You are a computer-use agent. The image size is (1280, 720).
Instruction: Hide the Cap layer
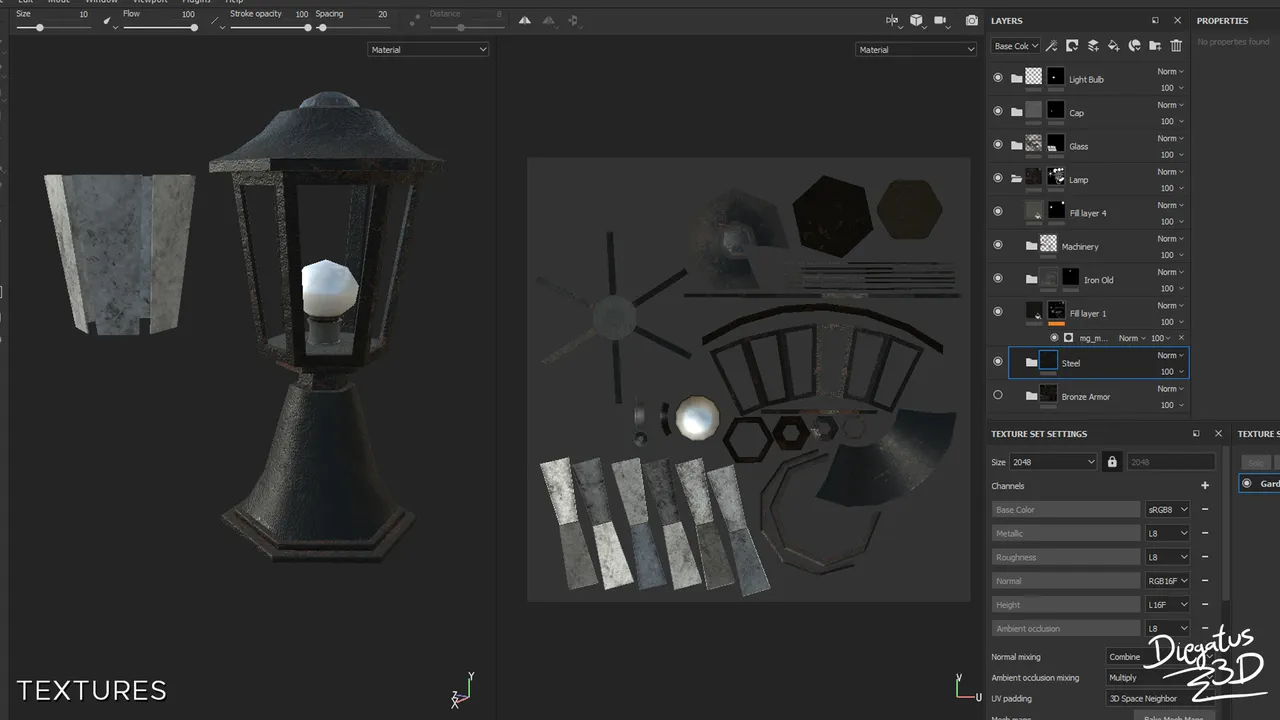pyautogui.click(x=997, y=111)
